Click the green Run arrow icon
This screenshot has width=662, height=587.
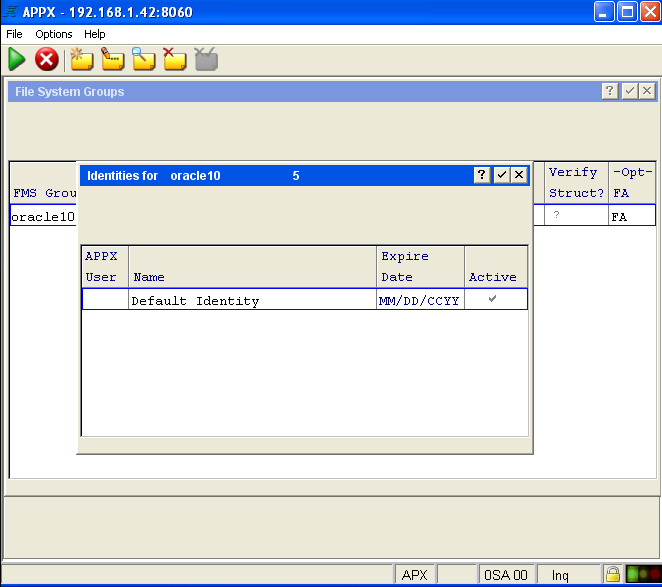[x=17, y=60]
